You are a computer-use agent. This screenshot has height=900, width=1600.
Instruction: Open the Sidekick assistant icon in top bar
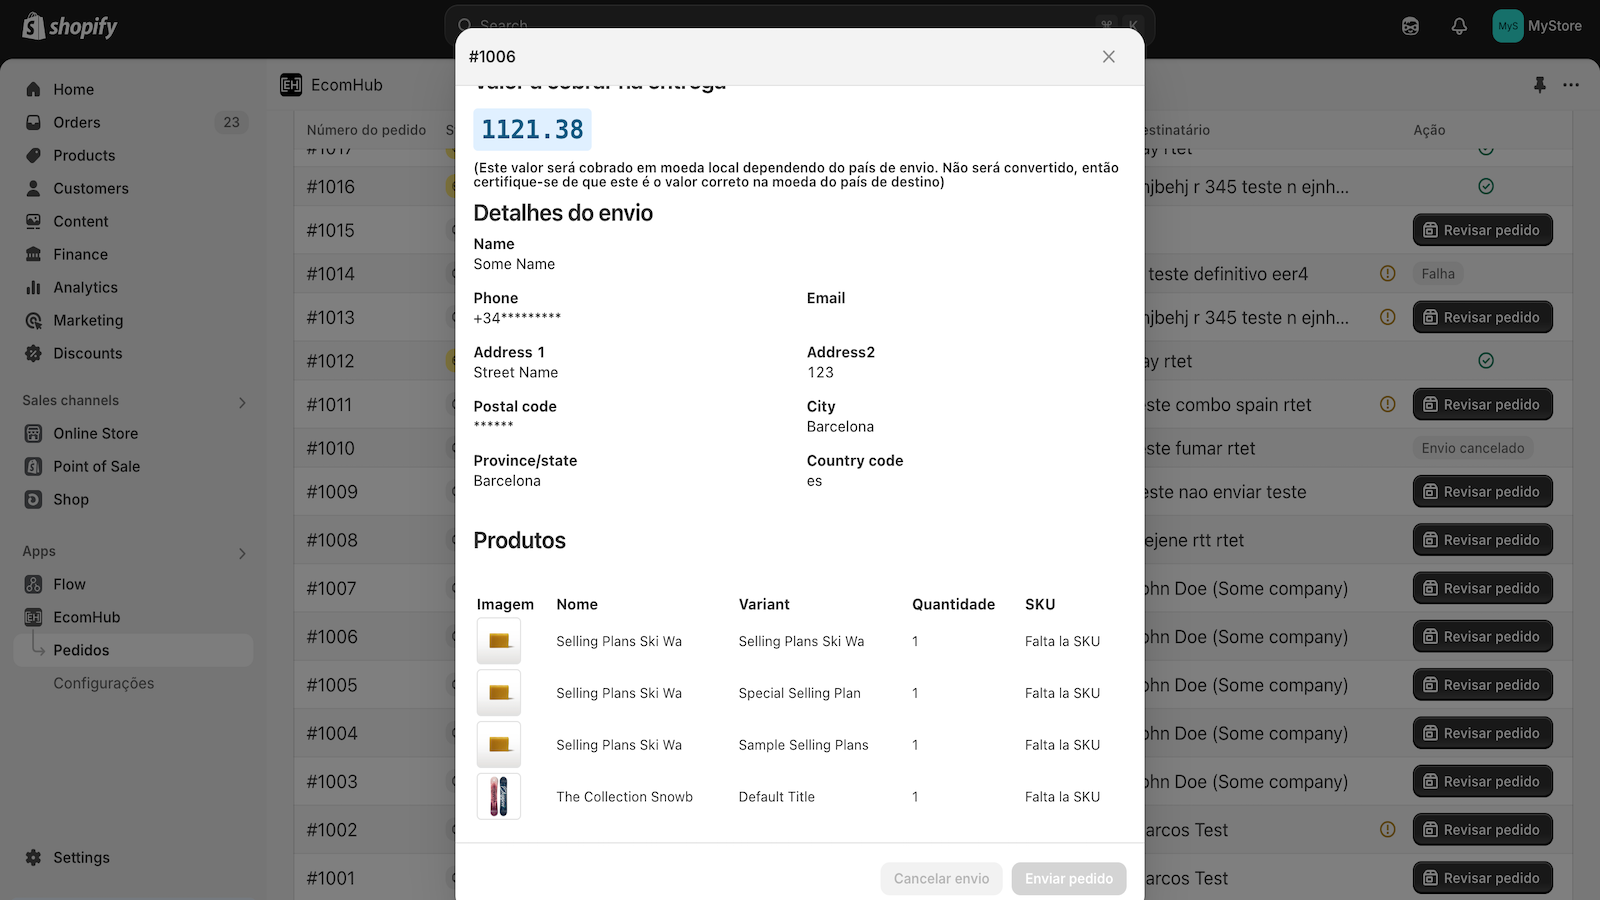[1410, 27]
